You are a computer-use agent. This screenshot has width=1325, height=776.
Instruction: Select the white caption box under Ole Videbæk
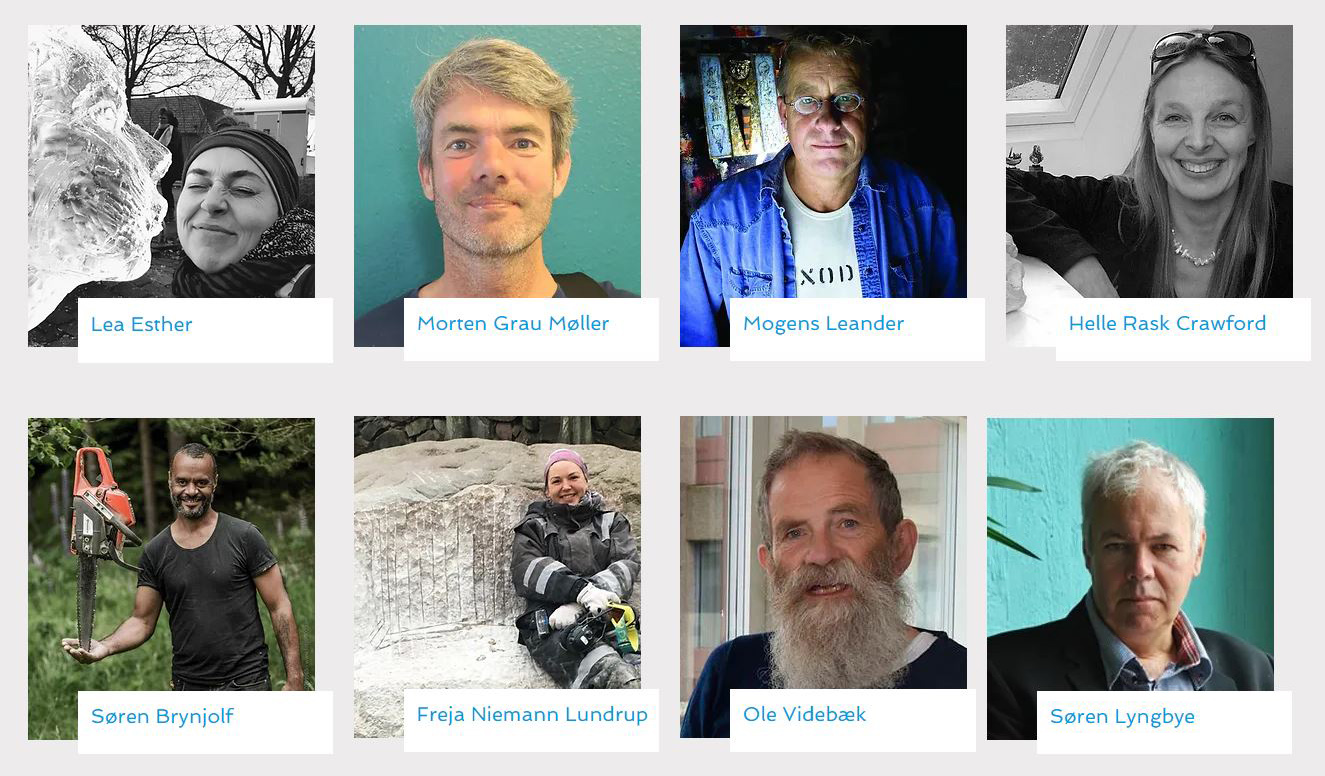click(852, 720)
